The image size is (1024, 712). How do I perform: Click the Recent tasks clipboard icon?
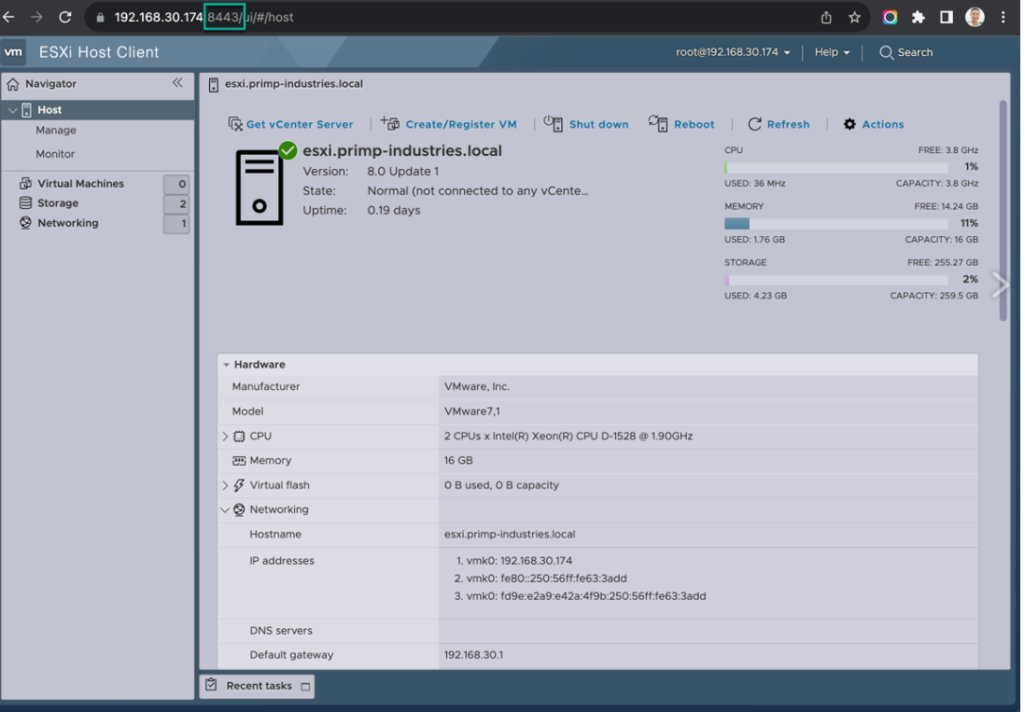click(211, 685)
